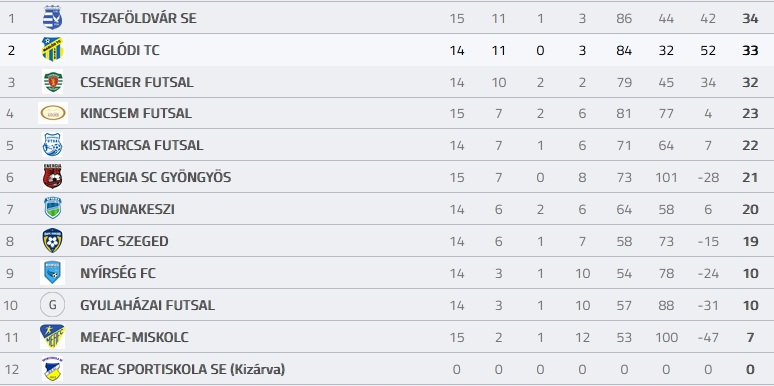This screenshot has height=386, width=774.
Task: Click the Maglódi TC team logo
Action: [52, 50]
